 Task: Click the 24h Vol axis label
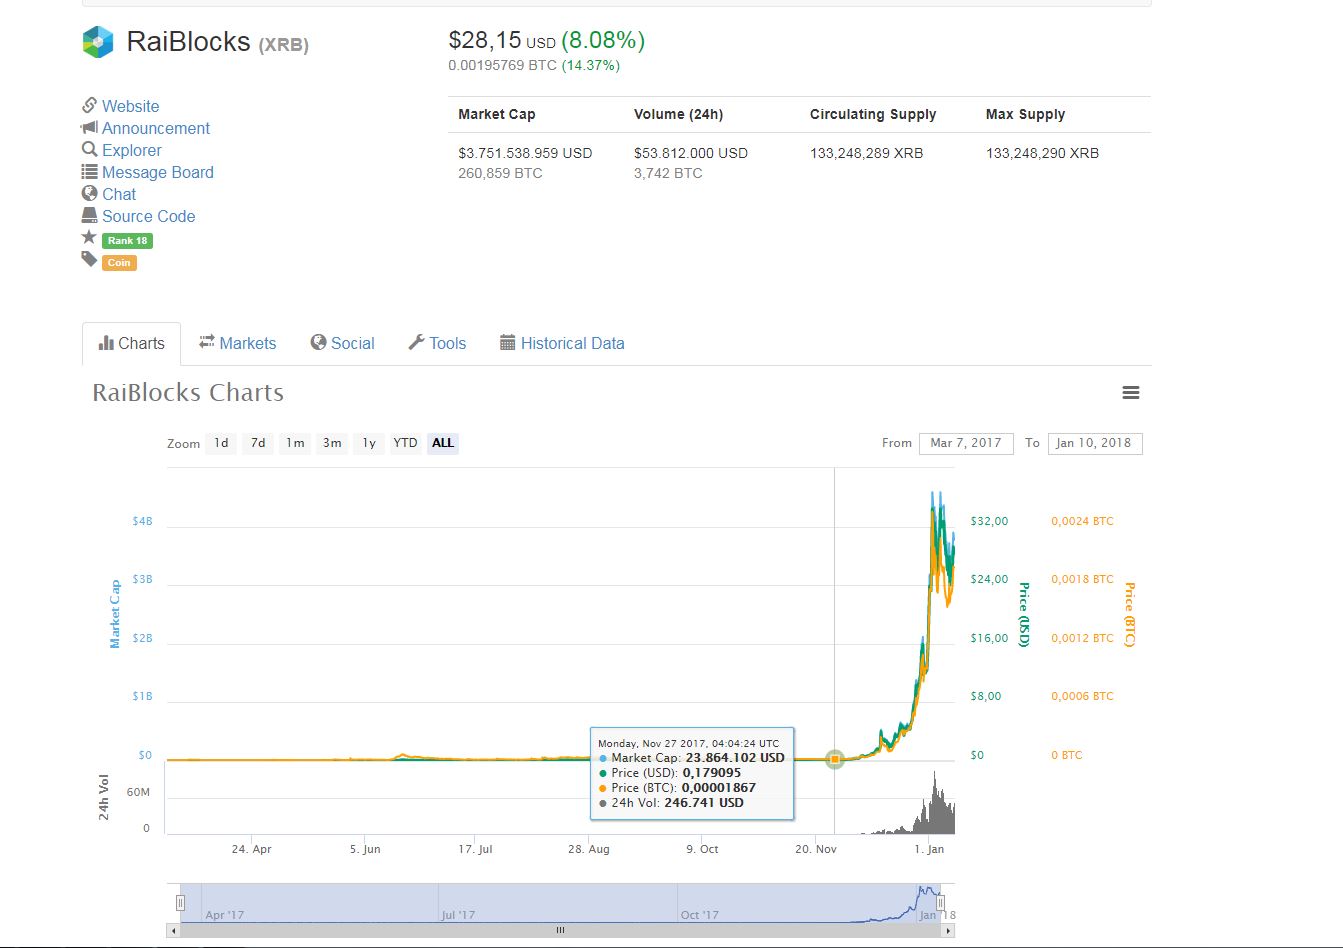click(x=104, y=797)
